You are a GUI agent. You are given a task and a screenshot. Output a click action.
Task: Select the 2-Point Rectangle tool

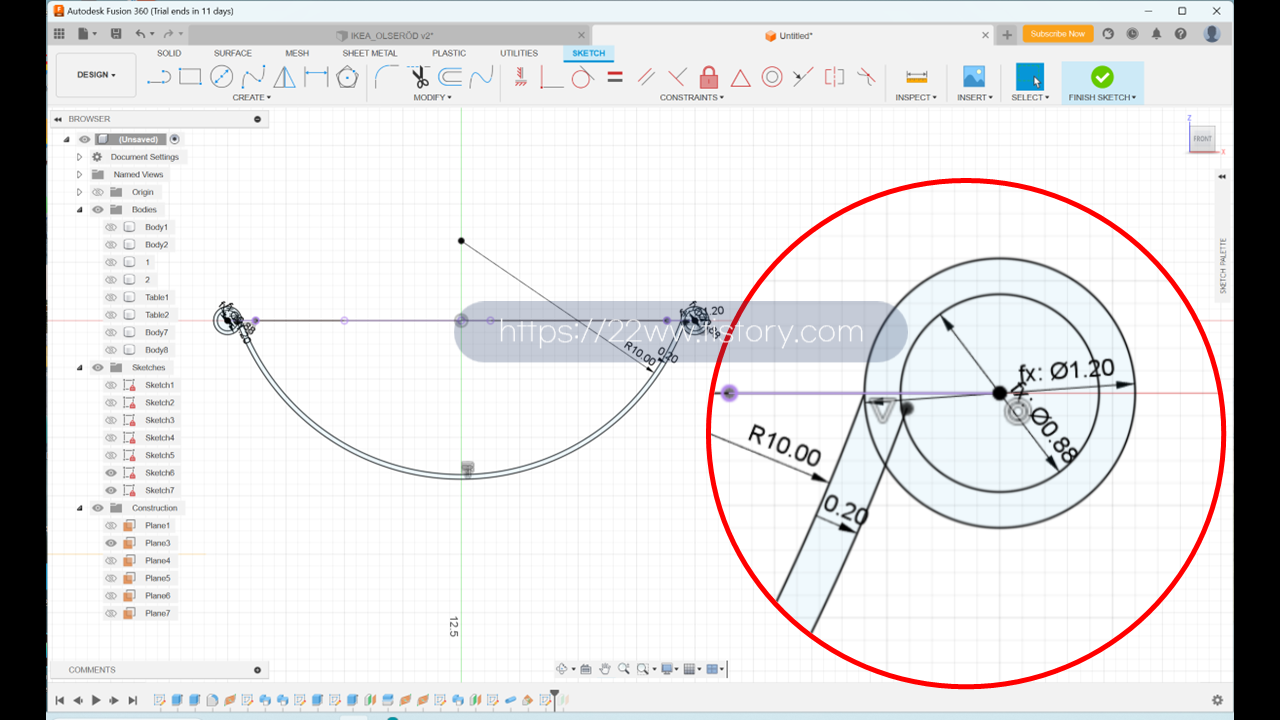pyautogui.click(x=190, y=77)
